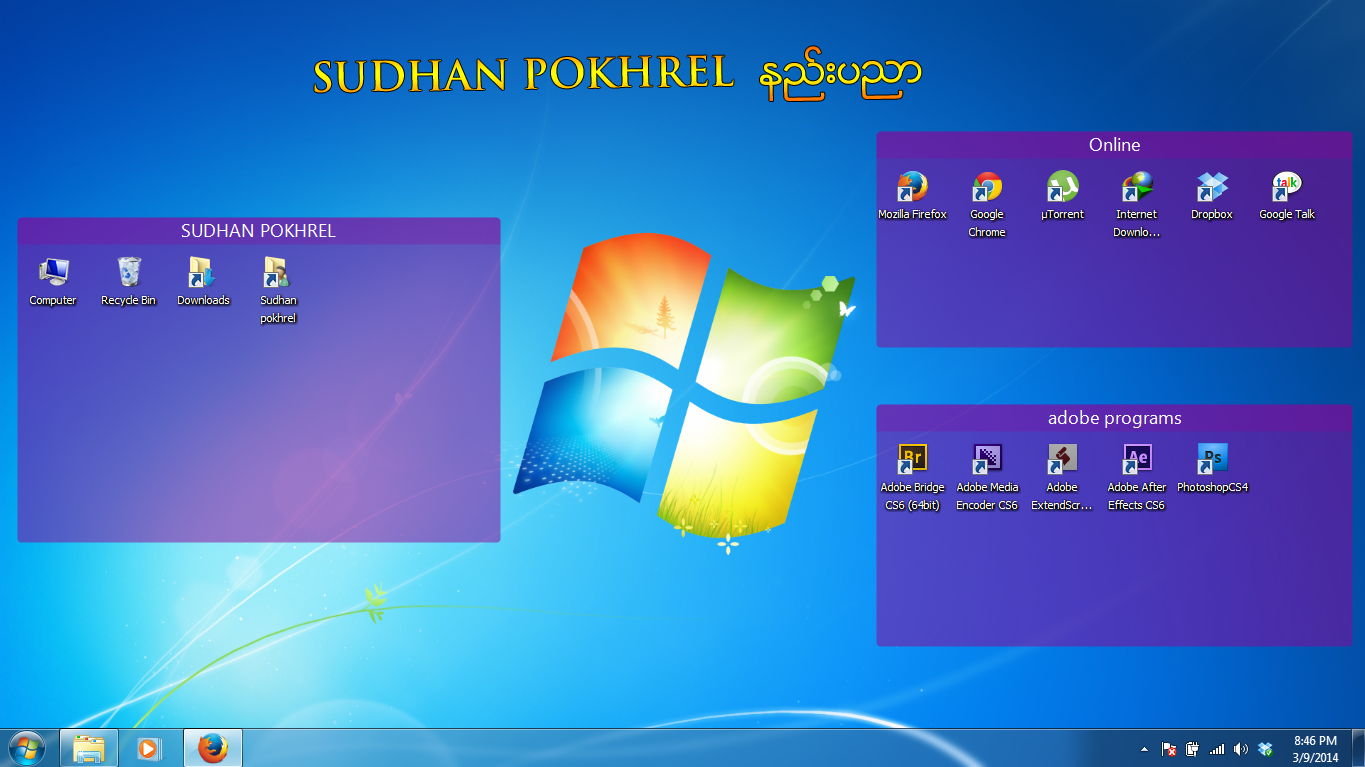Screen dimensions: 1365x767
Task: Select the Sudhan pokhrel user folder icon
Action: (278, 290)
